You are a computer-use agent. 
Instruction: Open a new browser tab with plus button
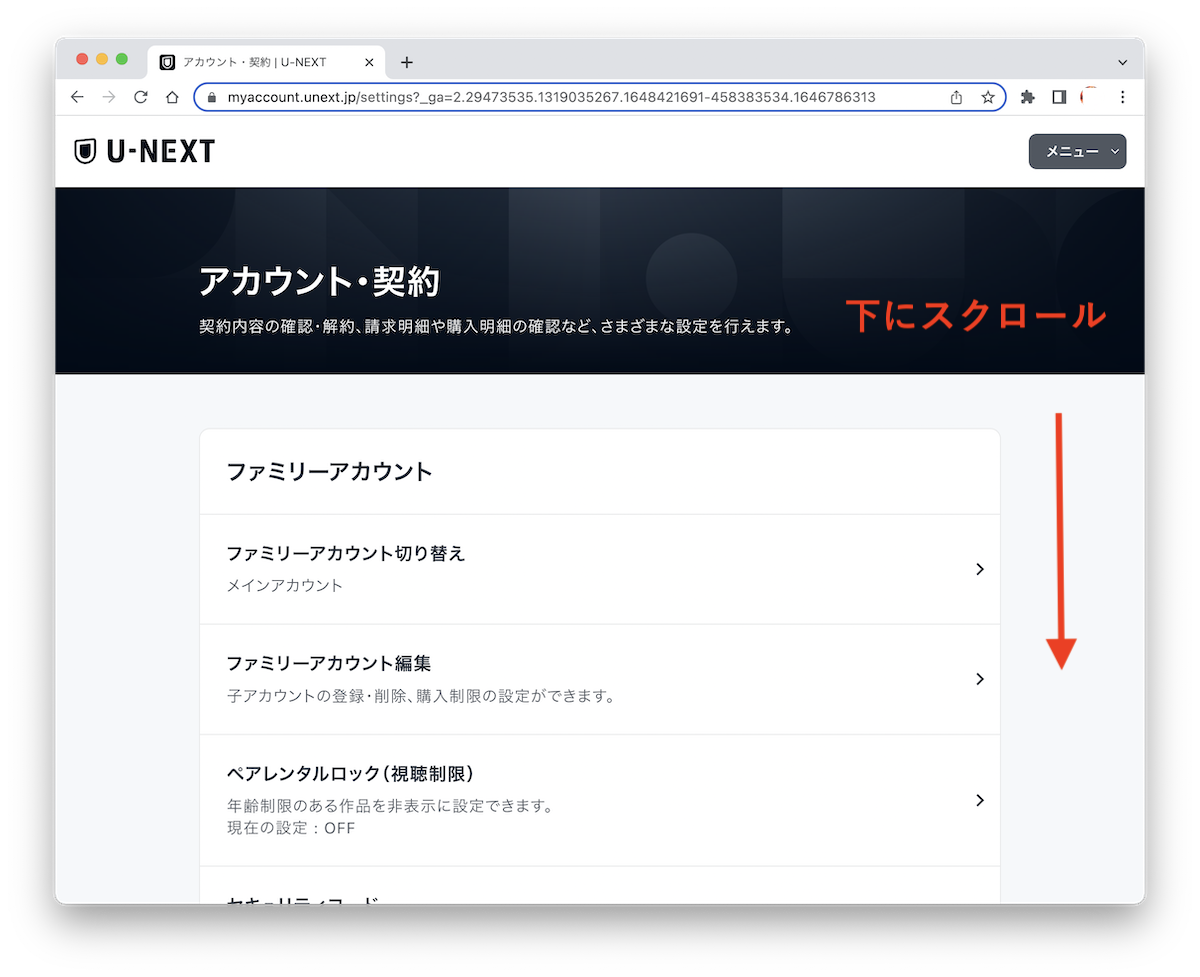[406, 61]
